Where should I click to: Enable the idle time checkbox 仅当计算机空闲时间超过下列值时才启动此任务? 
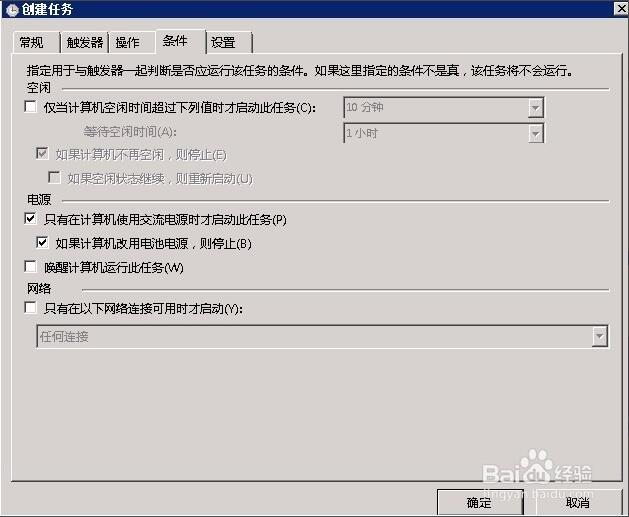(30, 107)
